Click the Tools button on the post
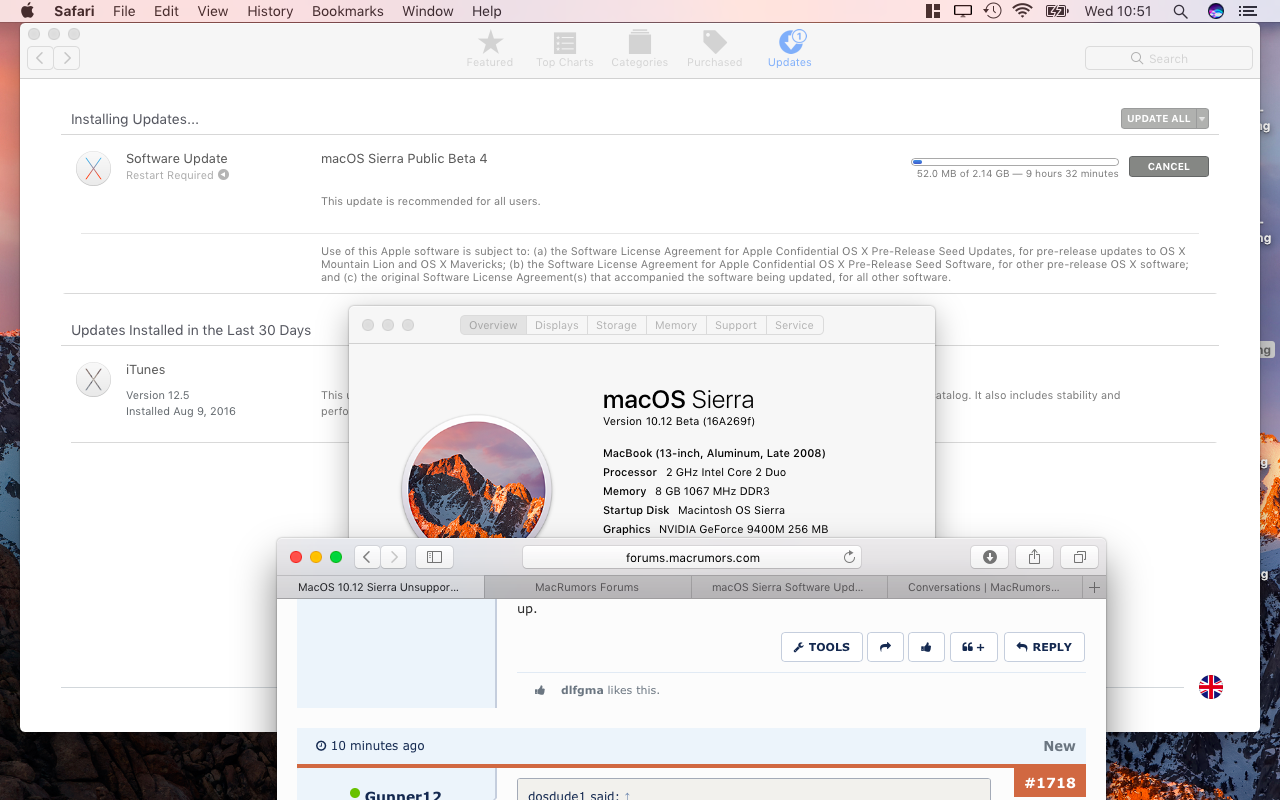 [x=821, y=647]
